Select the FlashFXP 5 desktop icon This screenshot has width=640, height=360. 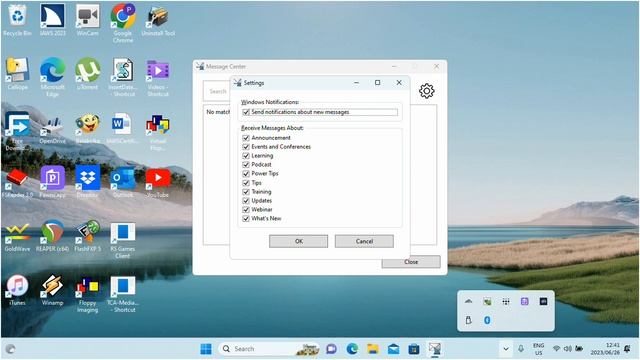(87, 236)
